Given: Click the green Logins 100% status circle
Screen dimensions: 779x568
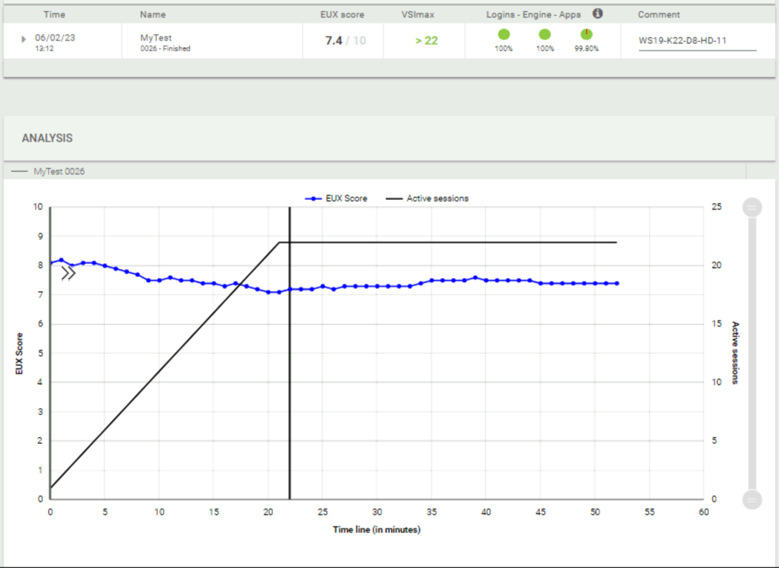Looking at the screenshot, I should pyautogui.click(x=504, y=35).
